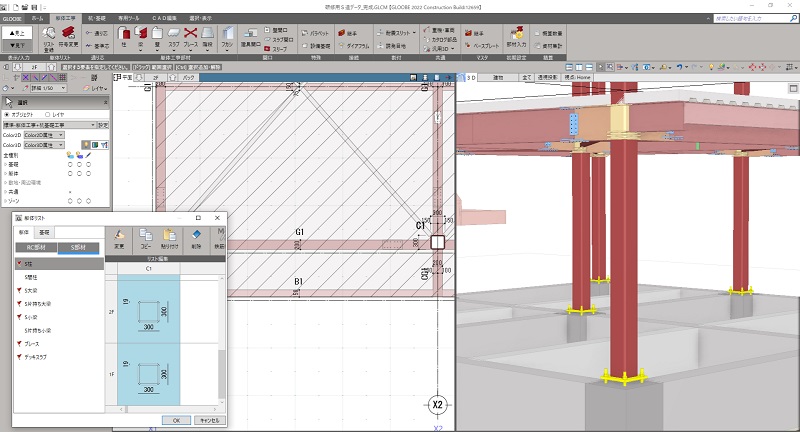
Task: Expand the 基礎 category in selection panel
Action: point(5,165)
